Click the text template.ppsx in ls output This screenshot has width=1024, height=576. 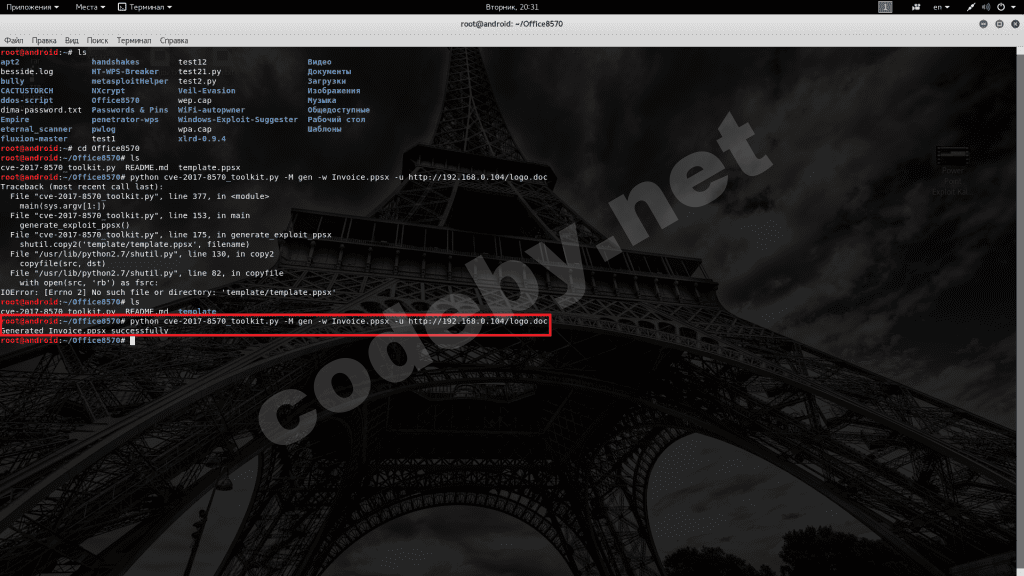click(209, 168)
